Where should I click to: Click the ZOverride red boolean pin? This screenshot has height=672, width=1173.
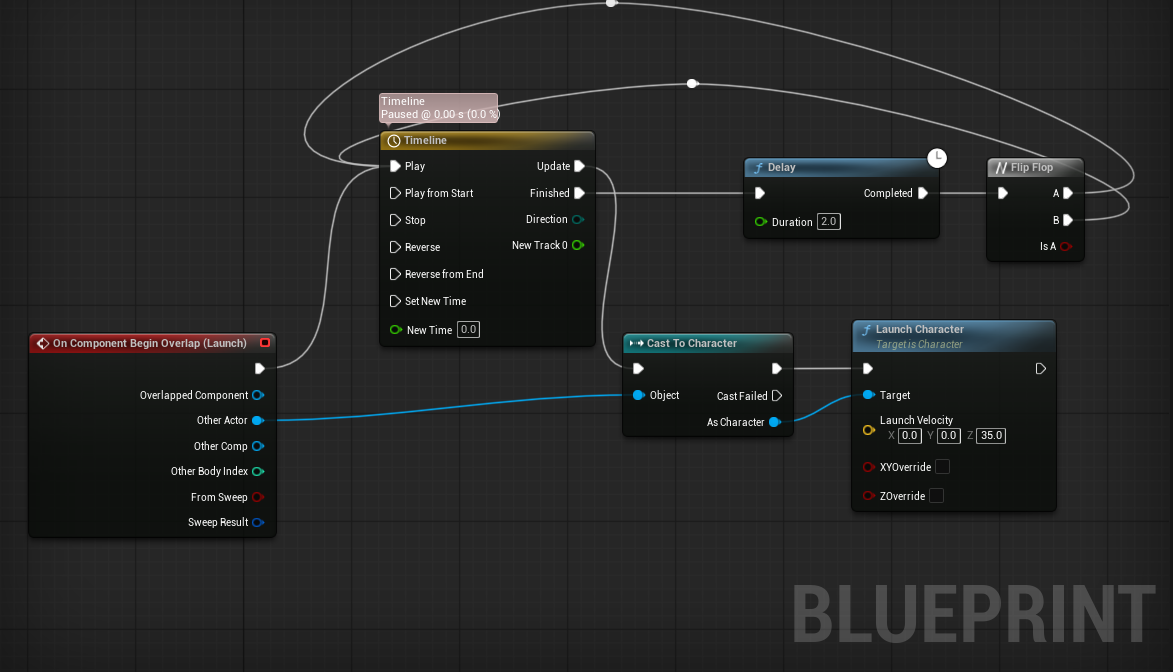[x=869, y=495]
